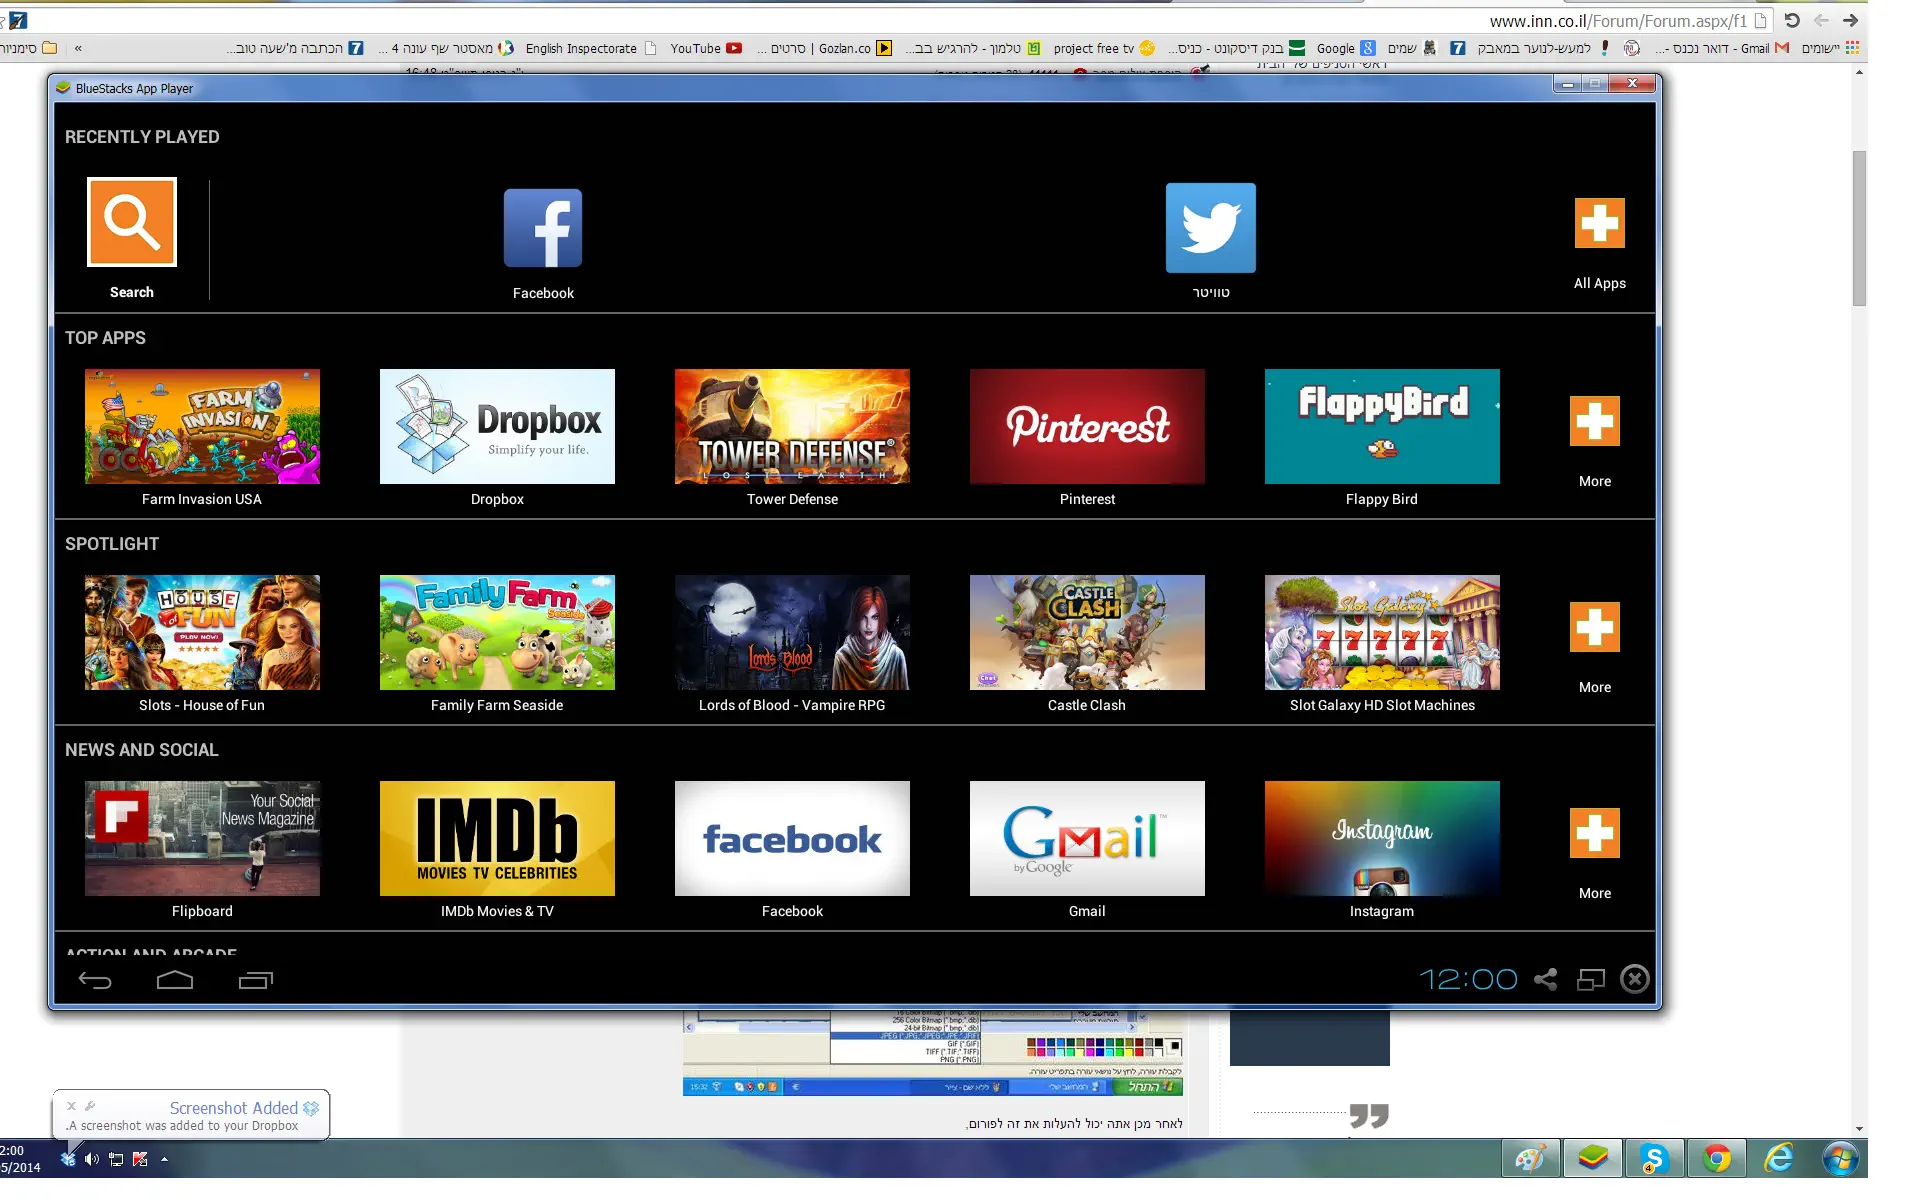The image size is (1920, 1200).
Task: Click the share icon beside the clock
Action: coord(1545,979)
